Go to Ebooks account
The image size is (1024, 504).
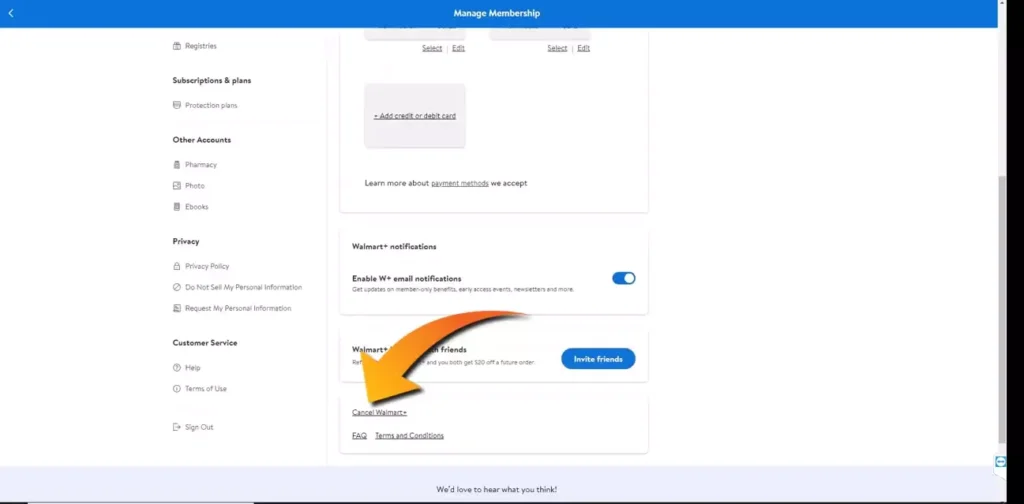[197, 206]
